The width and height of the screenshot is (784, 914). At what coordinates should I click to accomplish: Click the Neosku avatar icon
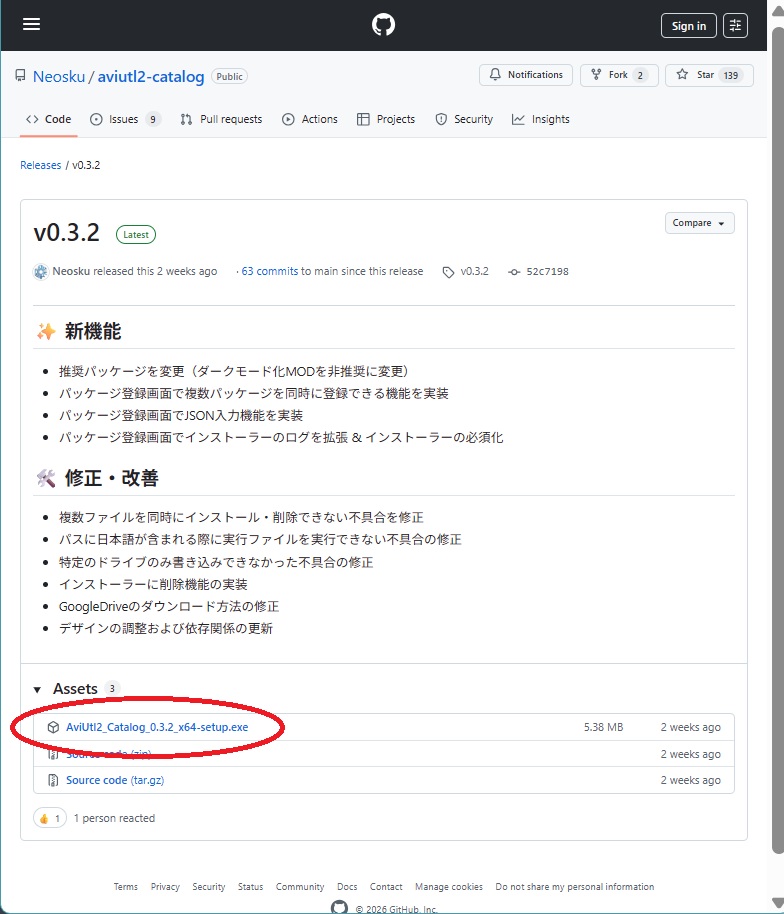coord(40,272)
